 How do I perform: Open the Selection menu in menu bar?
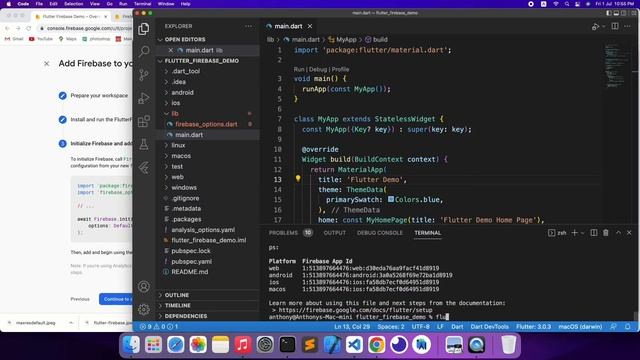73,4
